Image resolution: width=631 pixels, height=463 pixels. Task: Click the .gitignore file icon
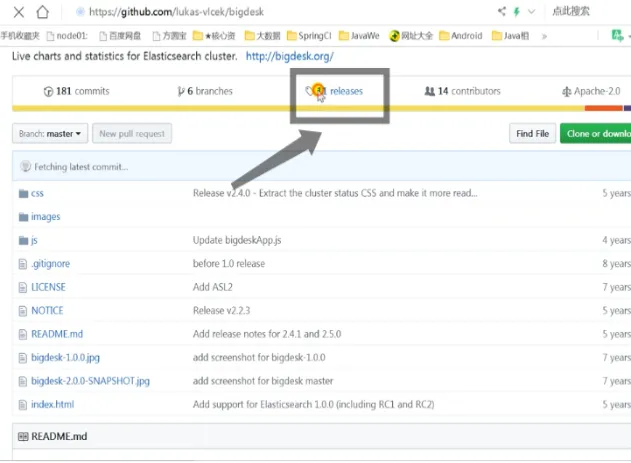point(23,264)
